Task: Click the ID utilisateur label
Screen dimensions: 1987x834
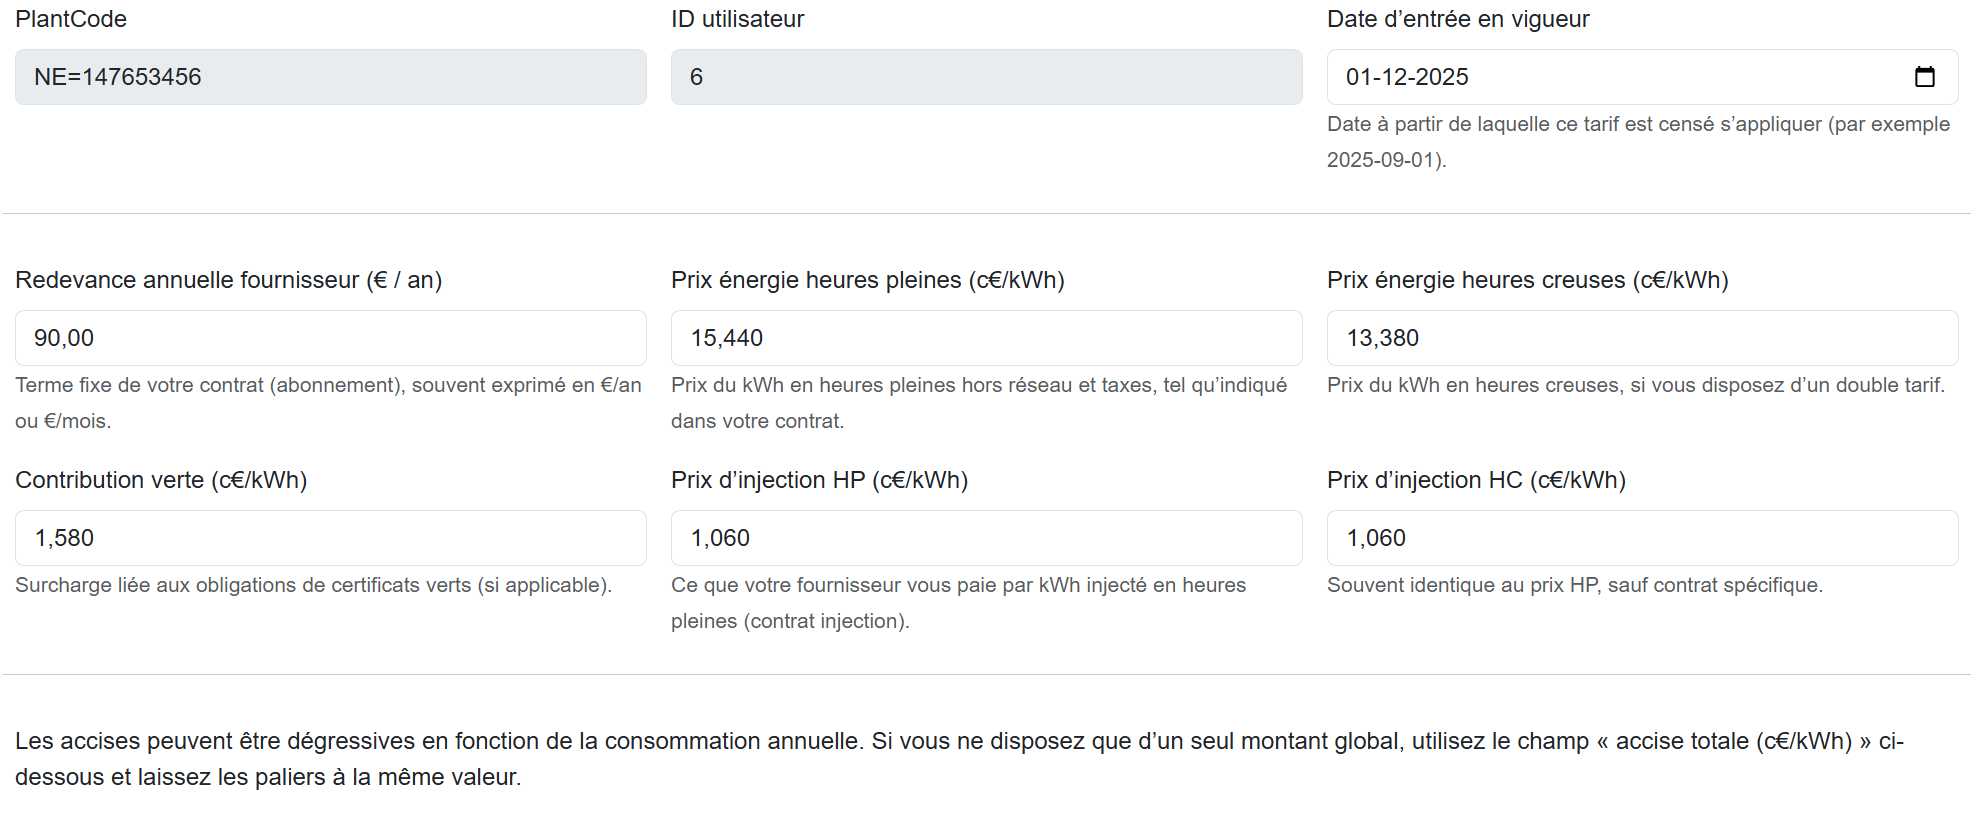Action: (x=737, y=18)
